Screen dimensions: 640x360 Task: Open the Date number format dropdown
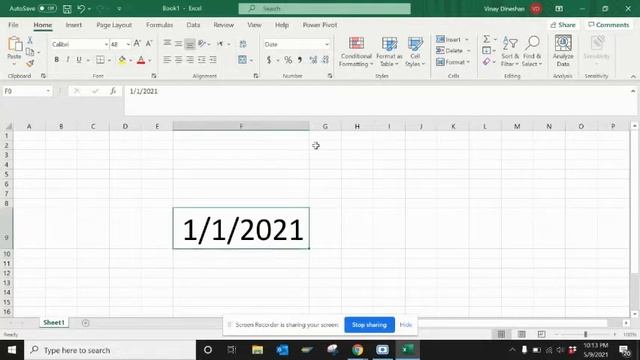point(327,44)
